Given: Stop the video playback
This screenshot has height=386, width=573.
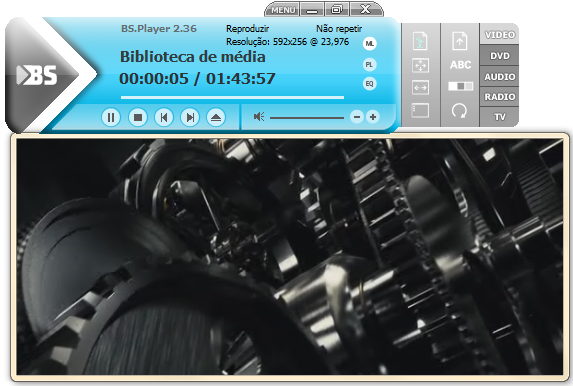Looking at the screenshot, I should point(138,117).
